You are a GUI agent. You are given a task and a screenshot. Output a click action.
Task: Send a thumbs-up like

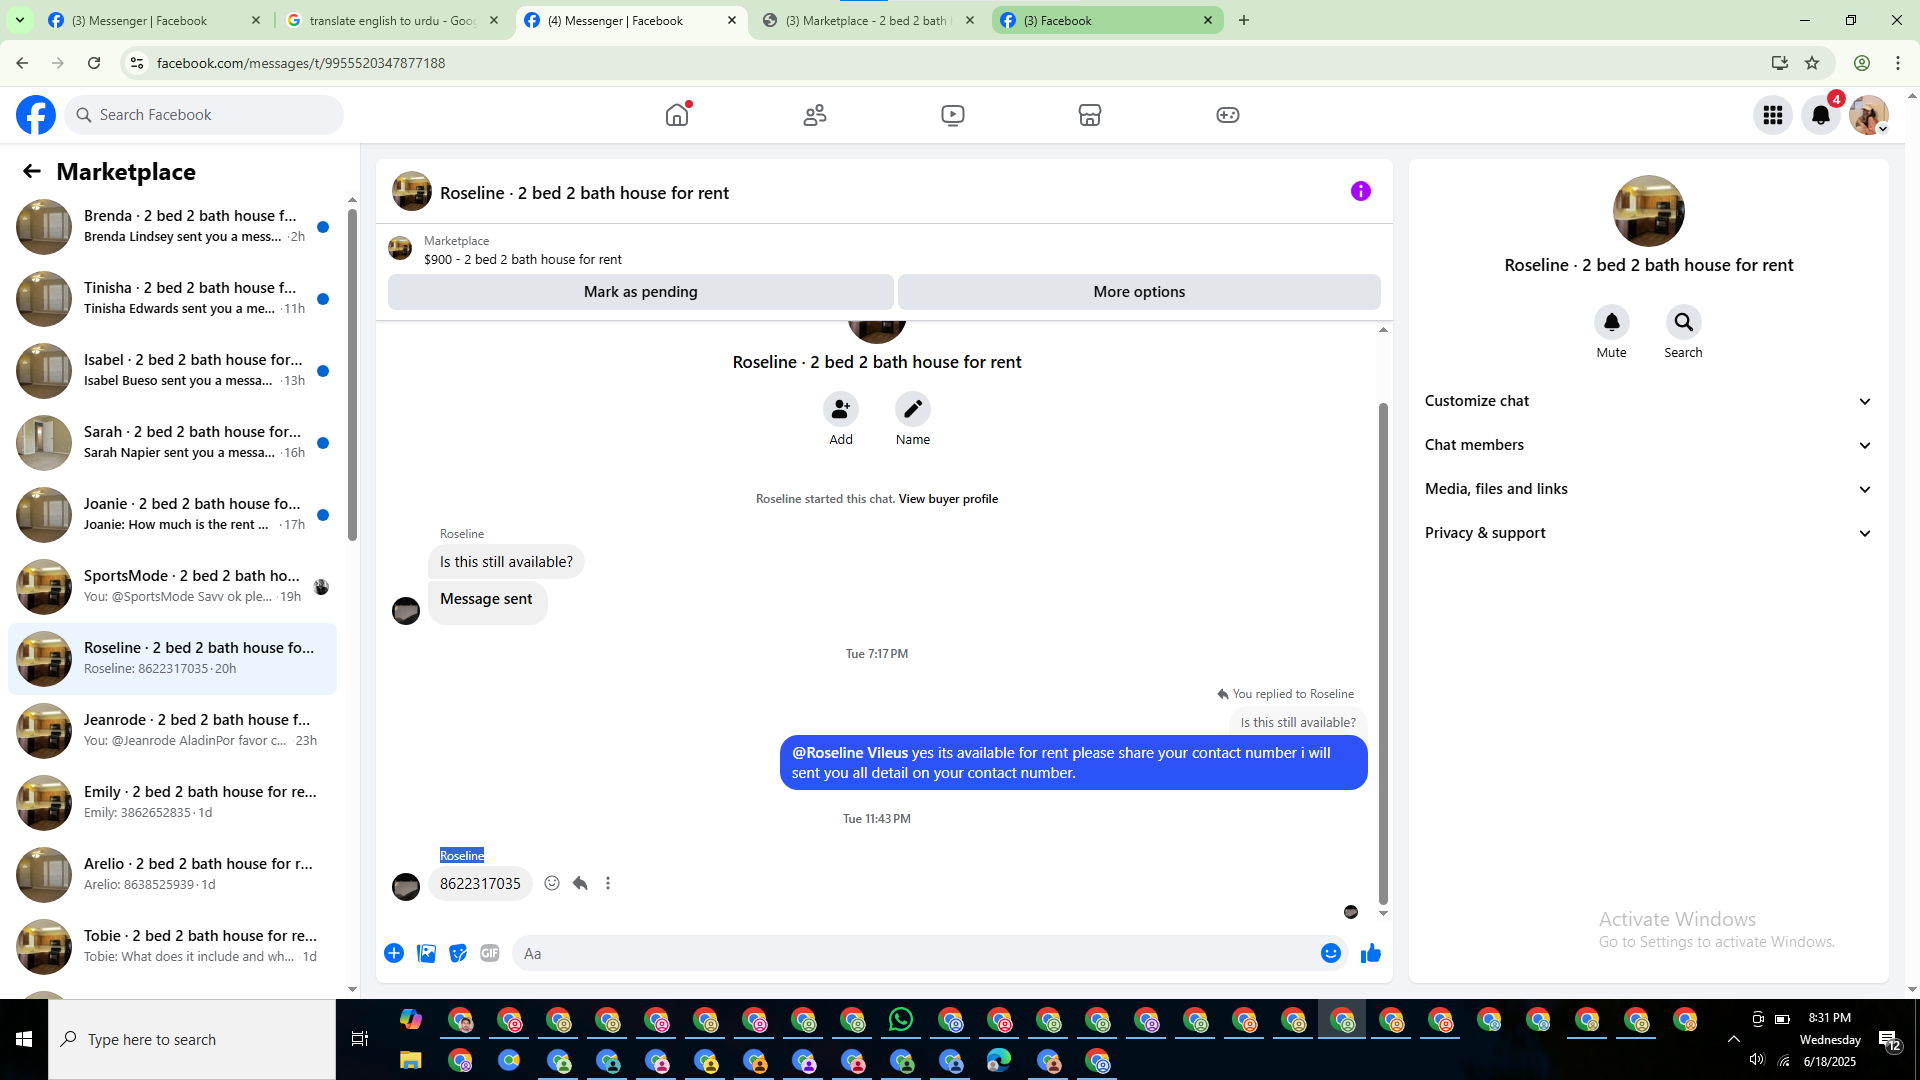(1371, 953)
